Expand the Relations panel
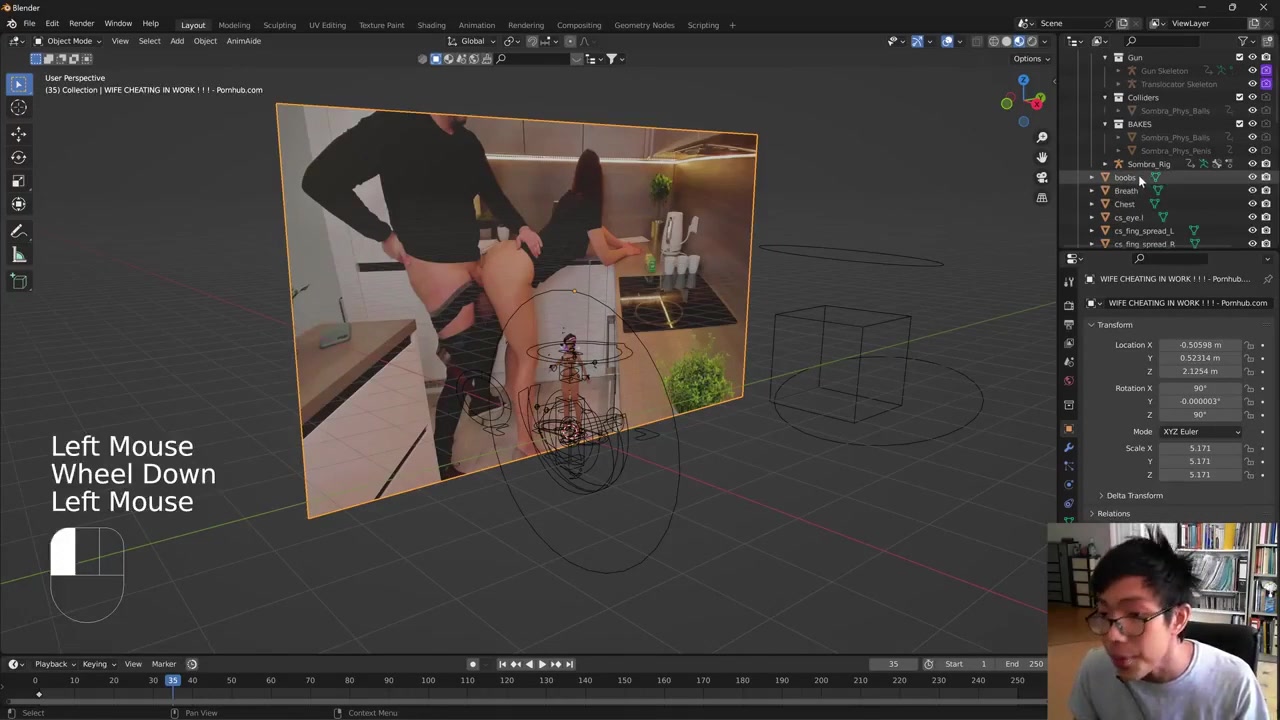Viewport: 1280px width, 720px height. (x=1113, y=514)
